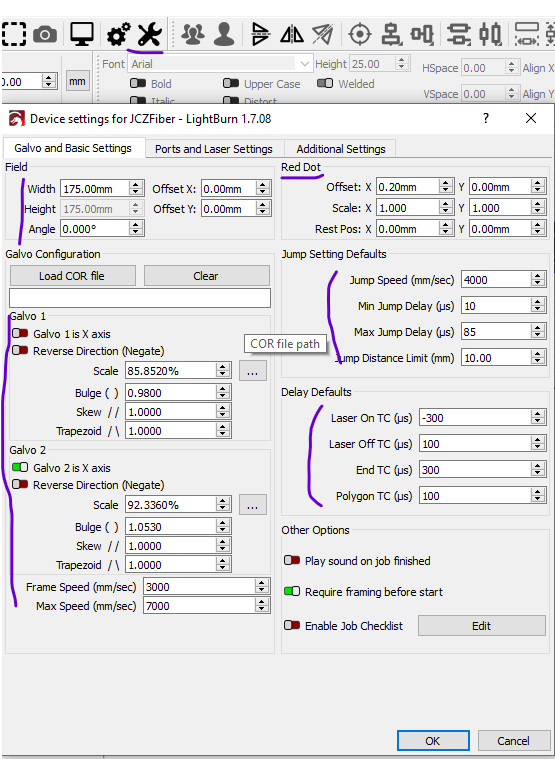Click the Group objects icon
555x759 pixels.
192,35
